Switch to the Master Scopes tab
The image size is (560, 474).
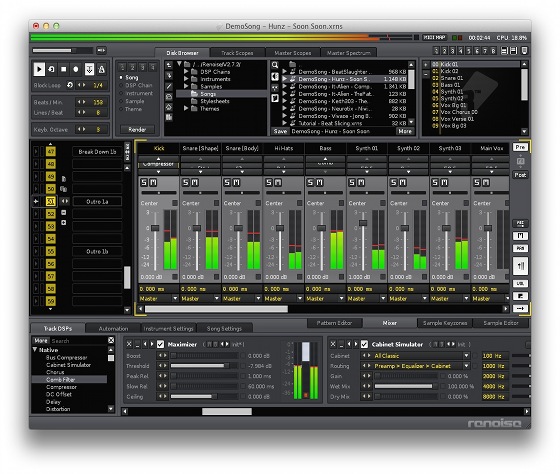pos(292,53)
